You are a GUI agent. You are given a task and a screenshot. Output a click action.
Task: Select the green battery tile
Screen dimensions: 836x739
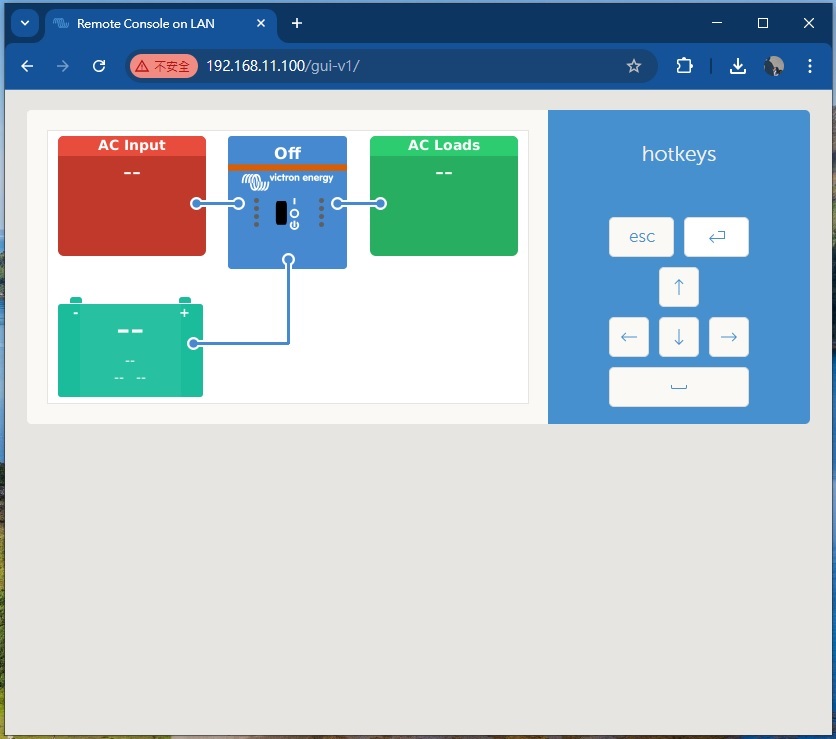coord(130,350)
